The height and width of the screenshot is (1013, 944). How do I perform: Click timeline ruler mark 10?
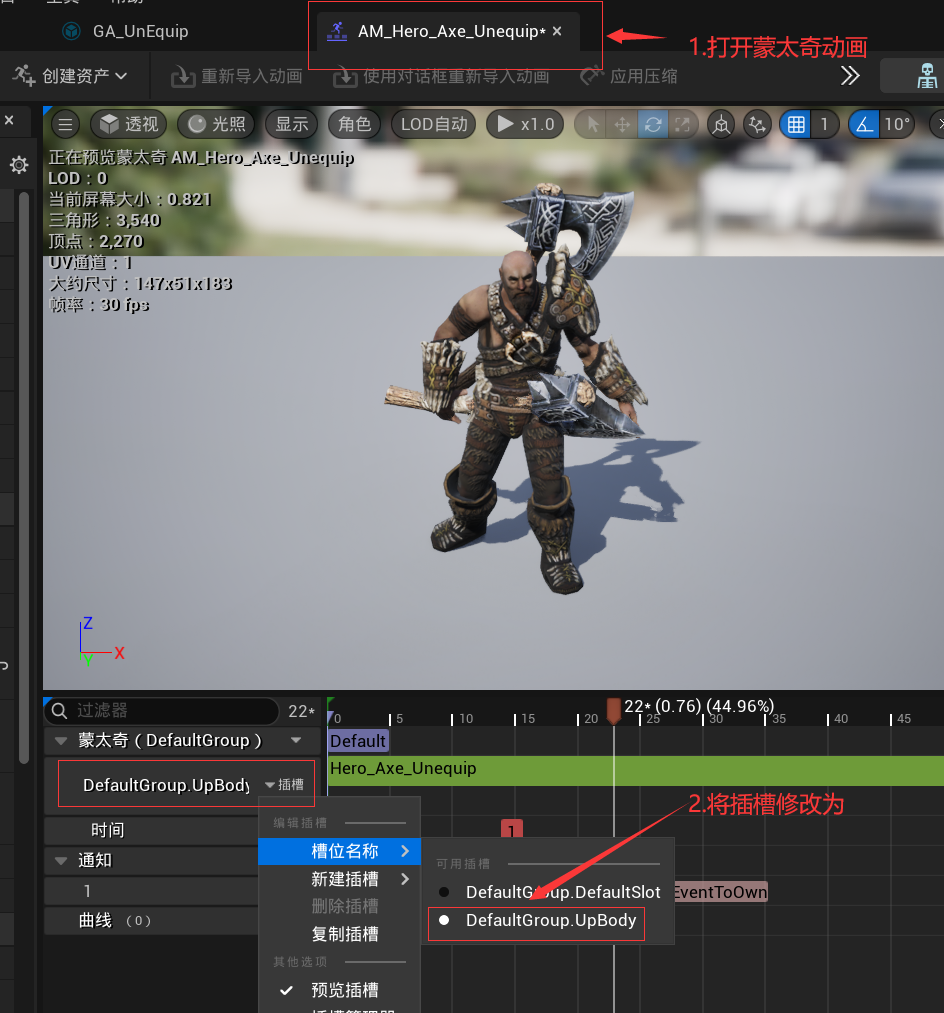pos(465,718)
